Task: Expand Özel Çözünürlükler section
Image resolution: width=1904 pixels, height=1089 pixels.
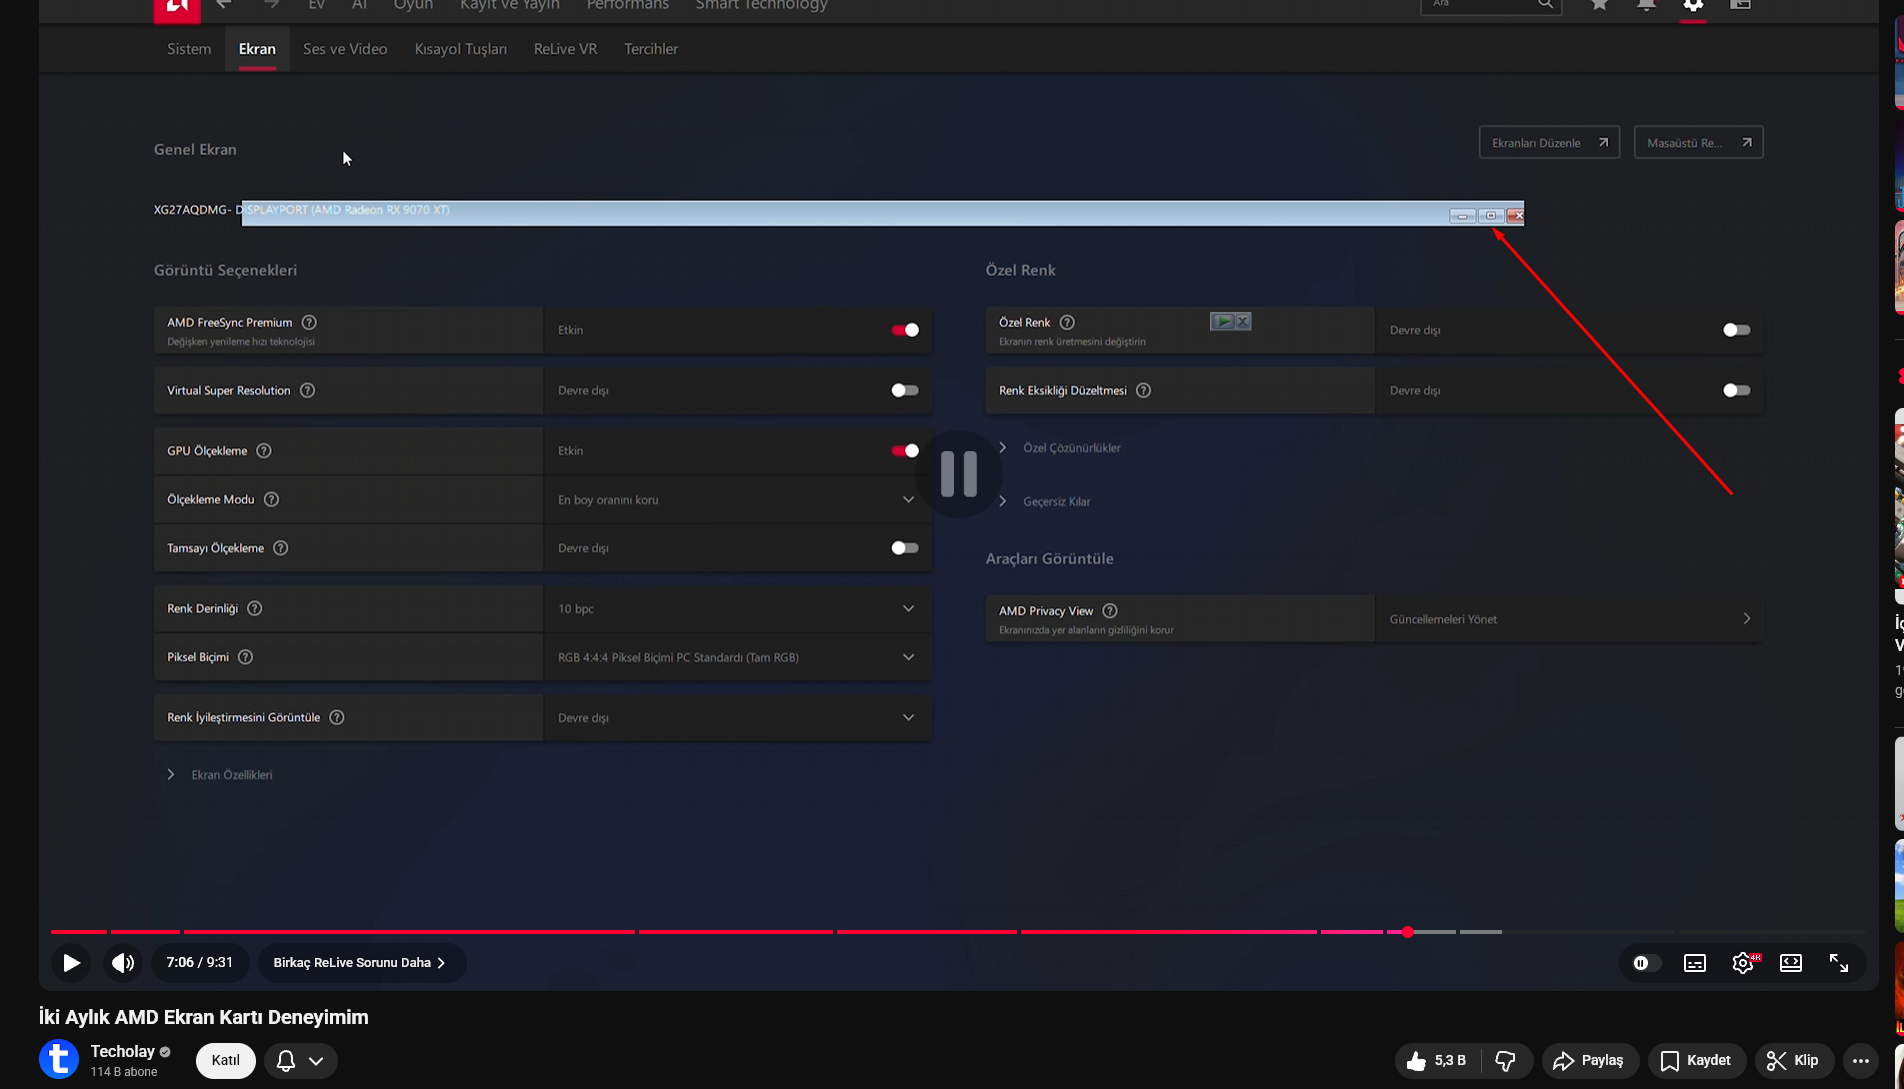Action: pyautogui.click(x=1060, y=448)
